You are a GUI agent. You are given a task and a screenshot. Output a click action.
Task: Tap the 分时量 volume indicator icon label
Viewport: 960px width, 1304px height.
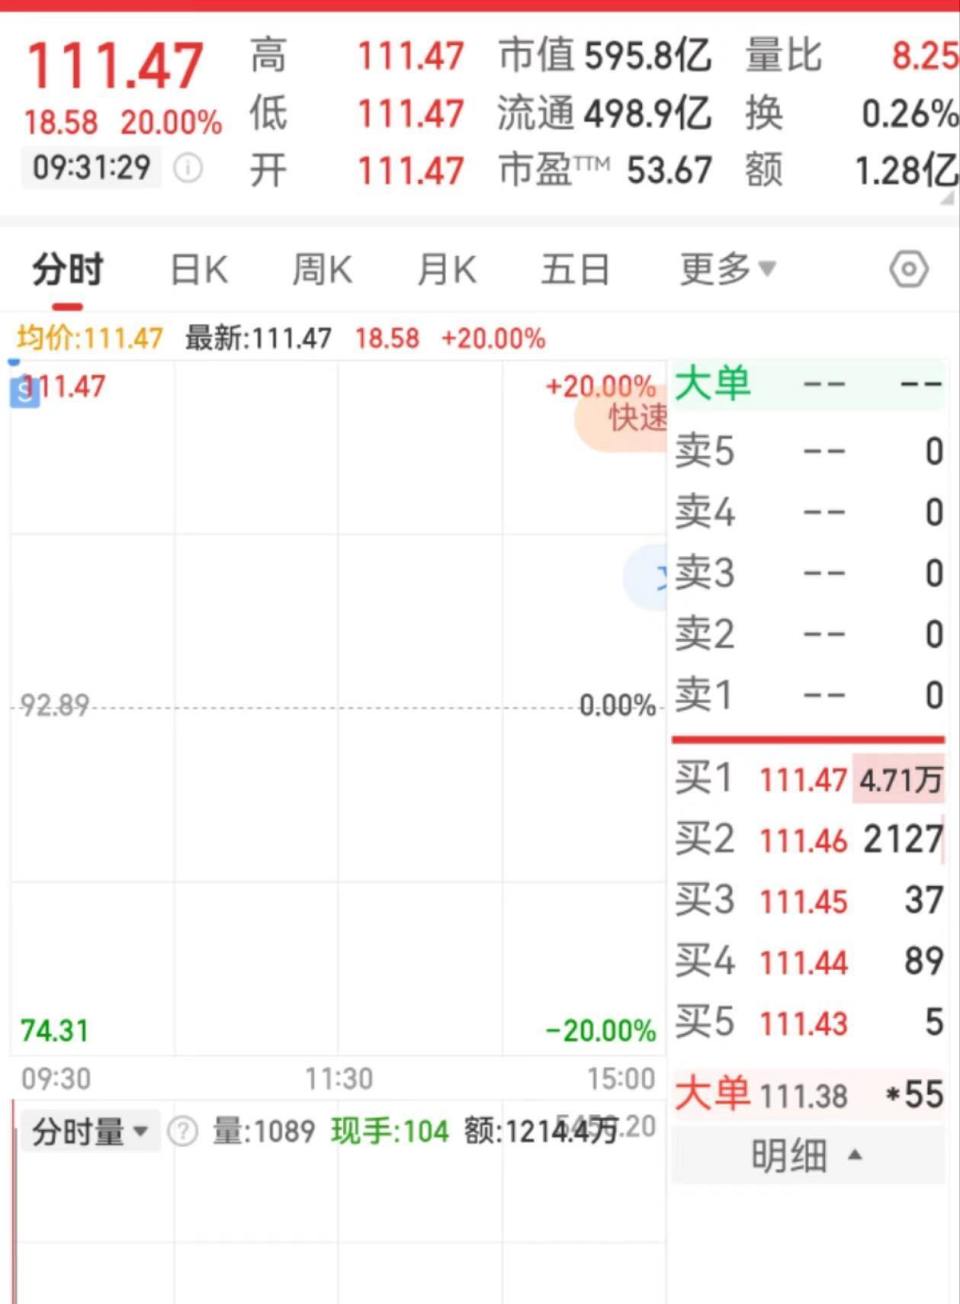pyautogui.click(x=75, y=1132)
